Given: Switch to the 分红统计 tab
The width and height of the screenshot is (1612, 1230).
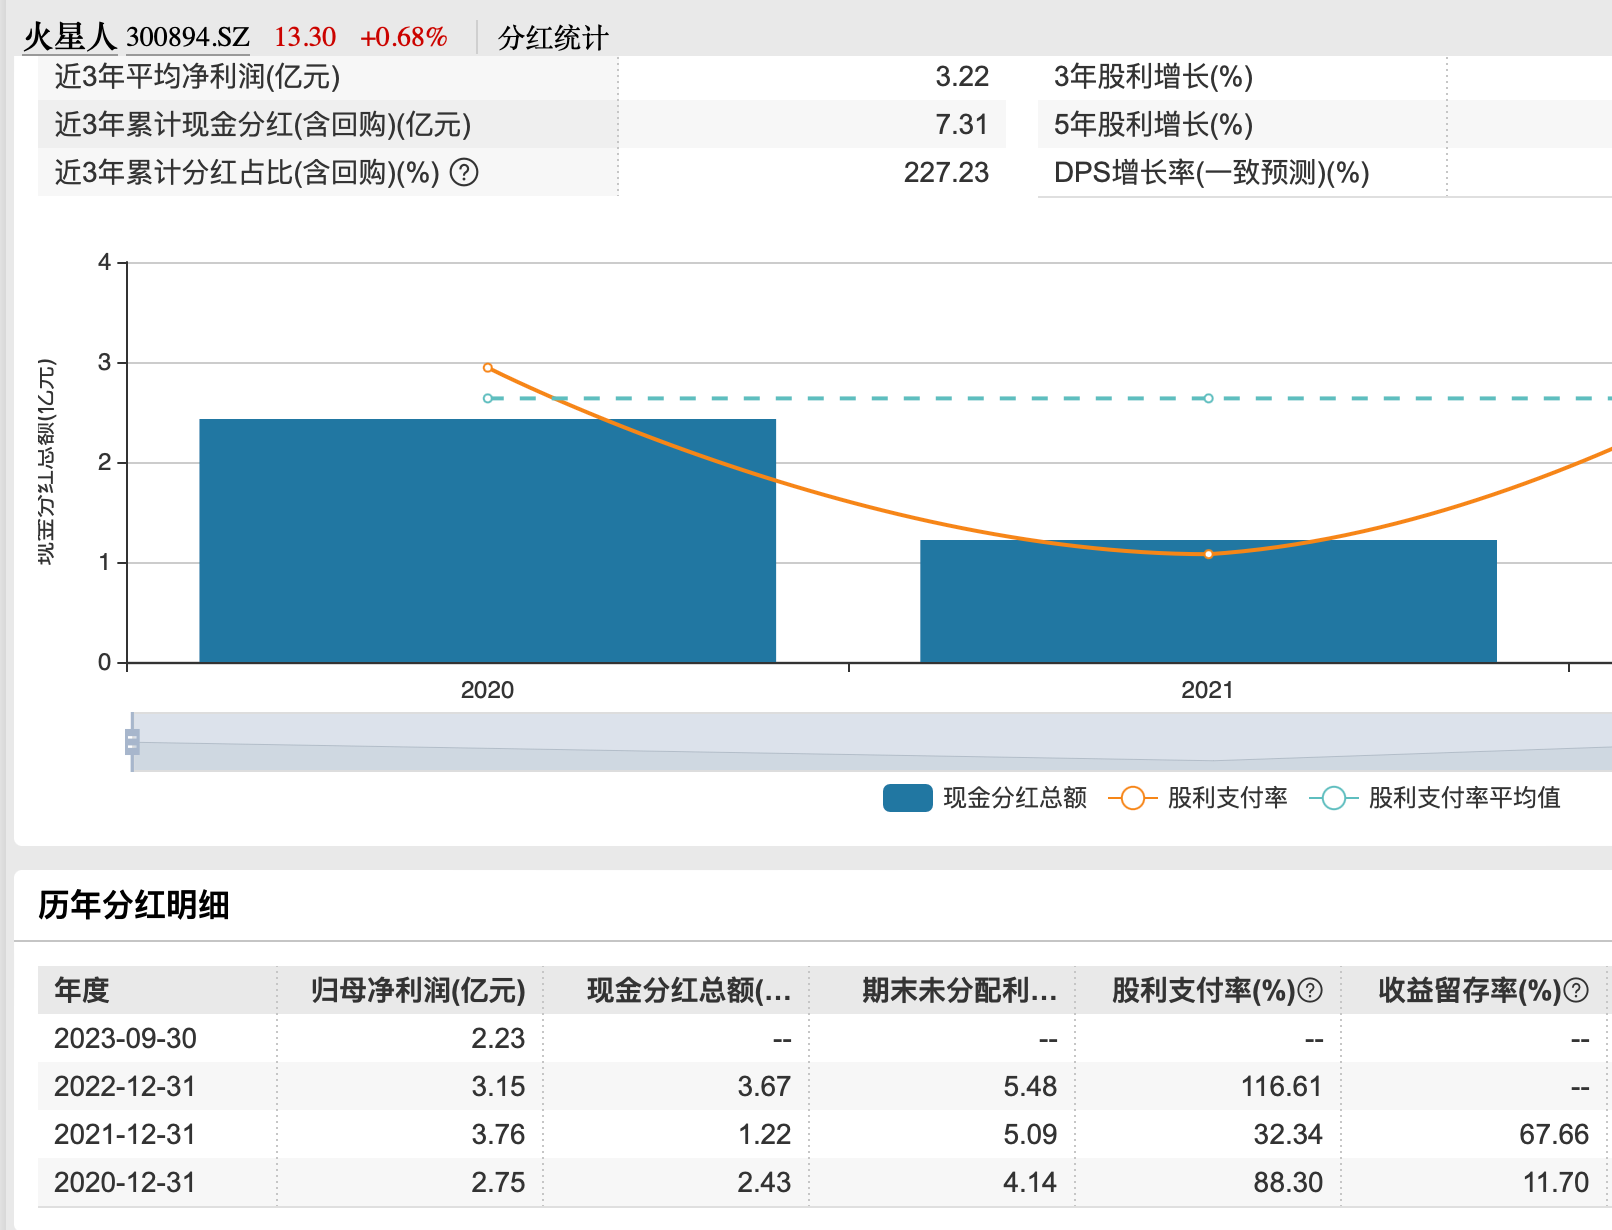Looking at the screenshot, I should (553, 36).
